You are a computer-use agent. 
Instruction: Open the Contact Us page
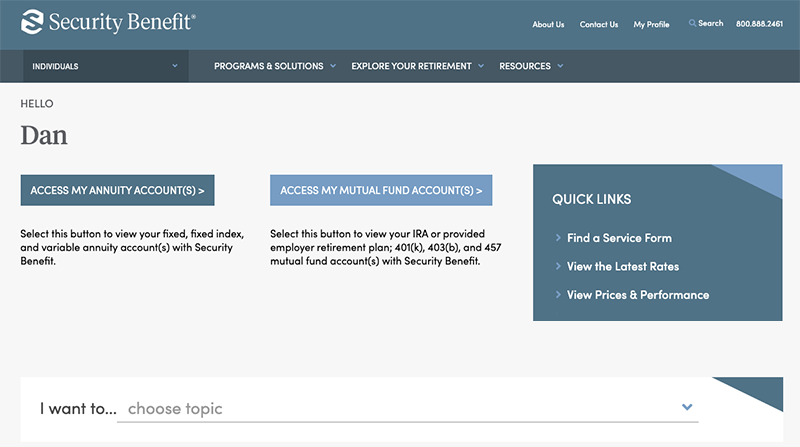pyautogui.click(x=598, y=24)
